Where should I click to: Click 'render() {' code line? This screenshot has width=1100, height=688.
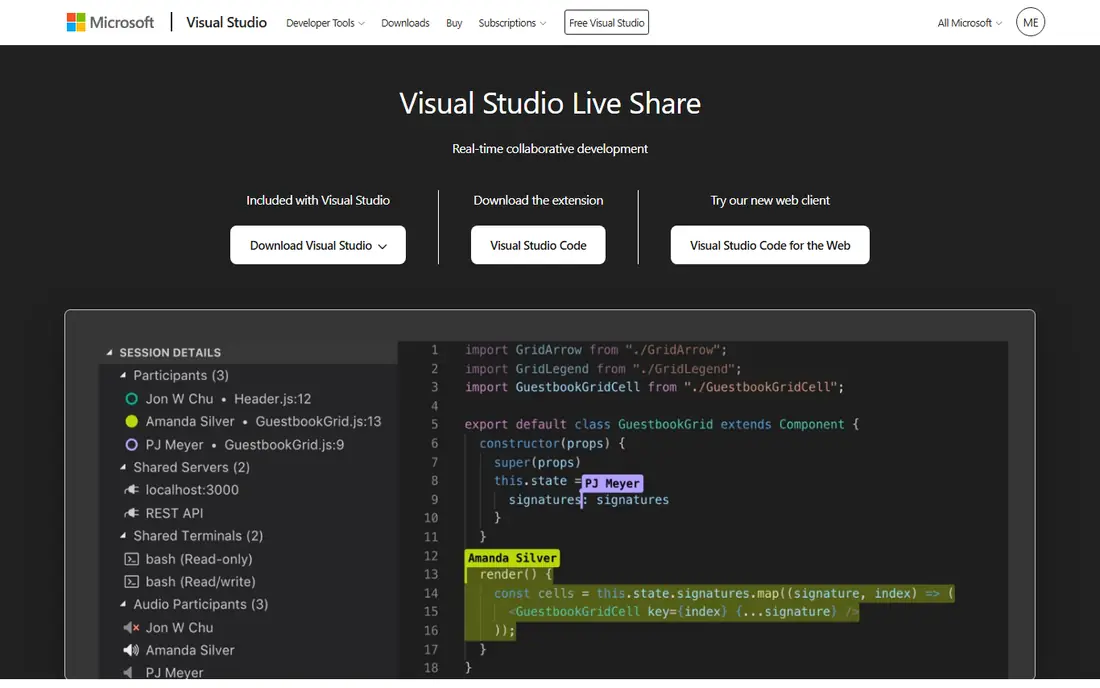[x=515, y=574]
